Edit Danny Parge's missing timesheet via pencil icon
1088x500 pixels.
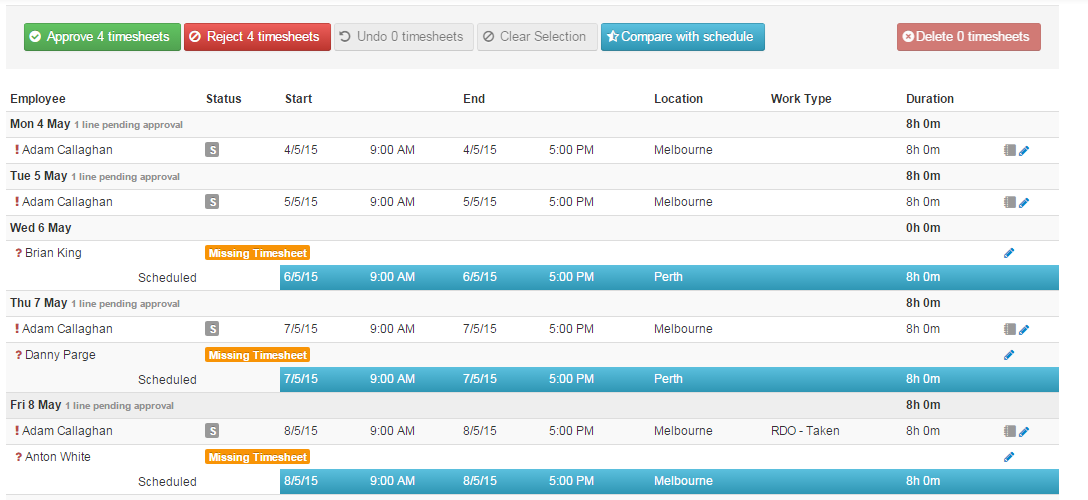point(1009,355)
